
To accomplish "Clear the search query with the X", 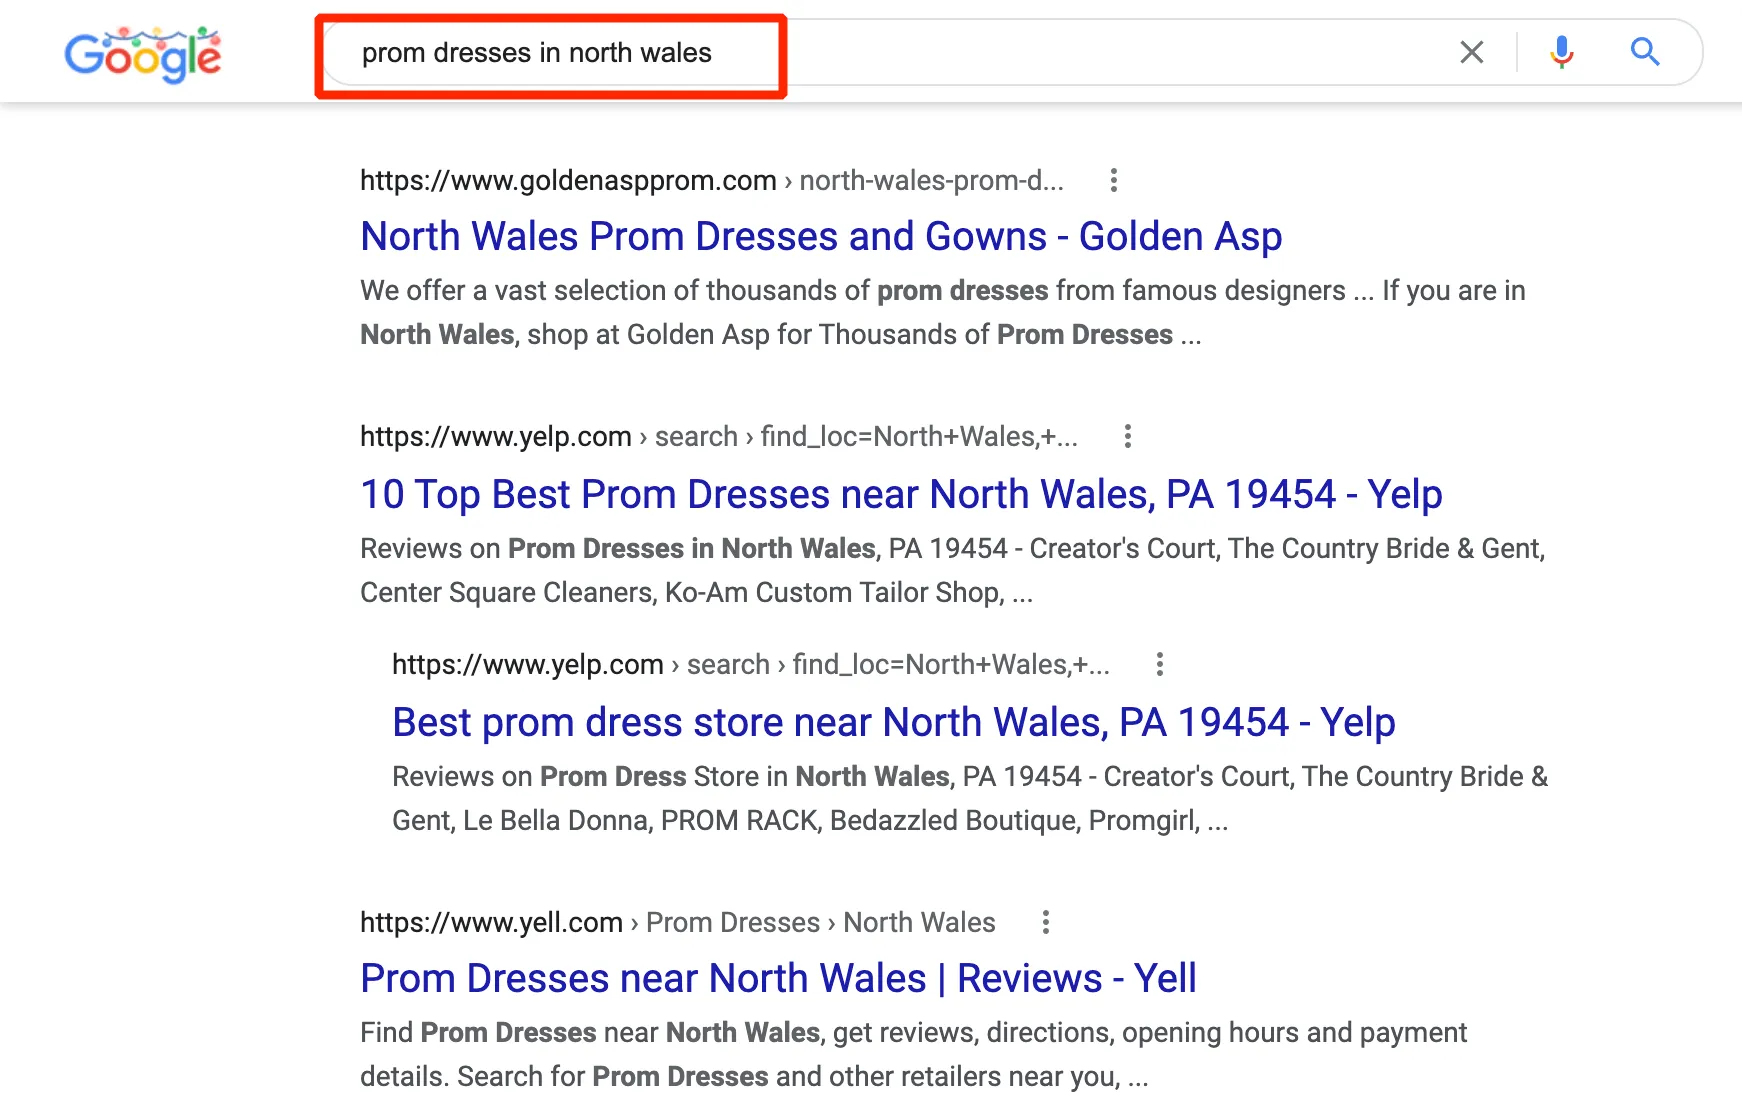I will [x=1471, y=52].
